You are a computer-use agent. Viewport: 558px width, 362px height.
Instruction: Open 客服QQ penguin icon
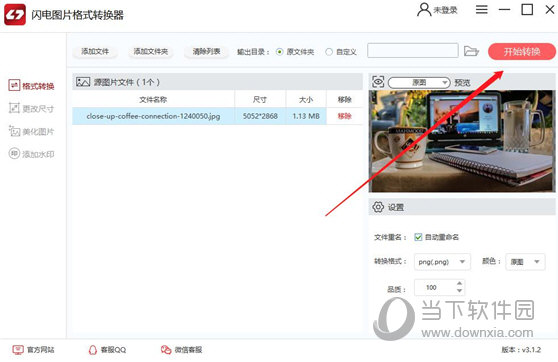(x=93, y=350)
